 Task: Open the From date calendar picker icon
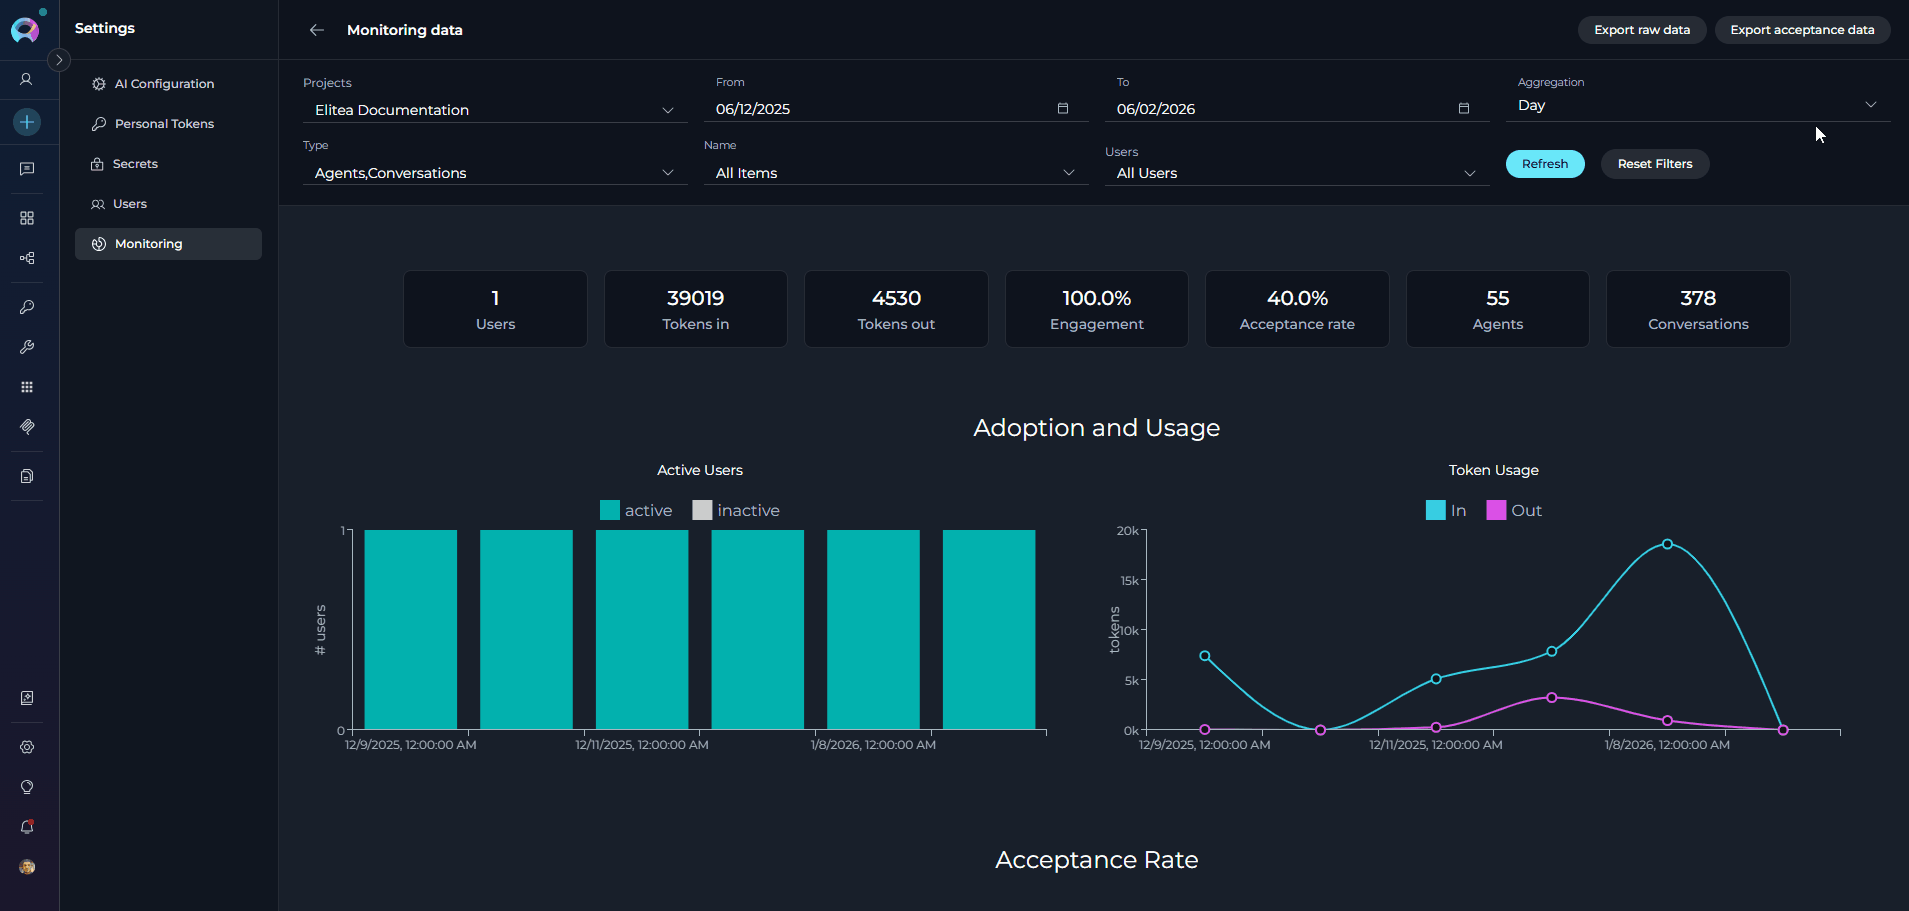pyautogui.click(x=1063, y=108)
